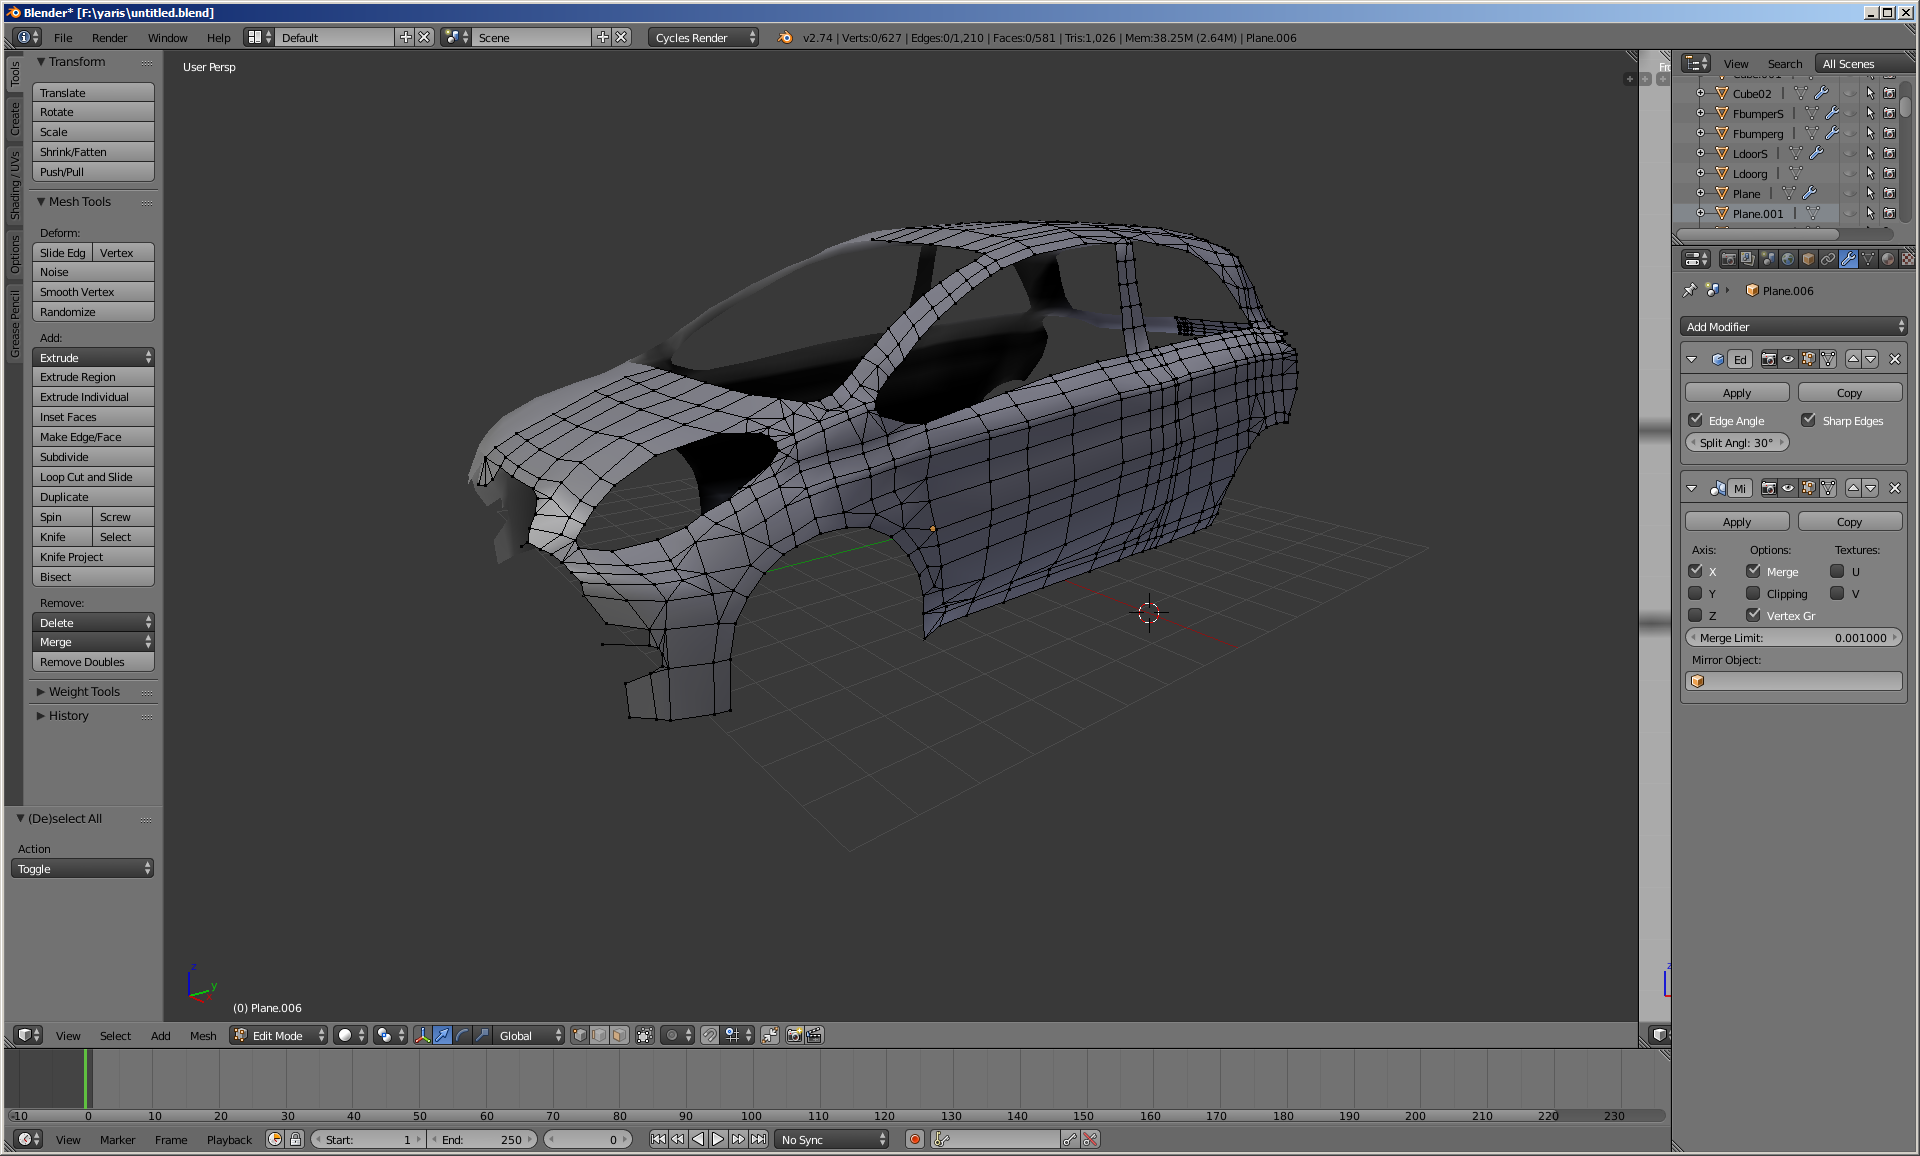Switch to face select mode icon
Image resolution: width=1920 pixels, height=1156 pixels.
tap(620, 1035)
